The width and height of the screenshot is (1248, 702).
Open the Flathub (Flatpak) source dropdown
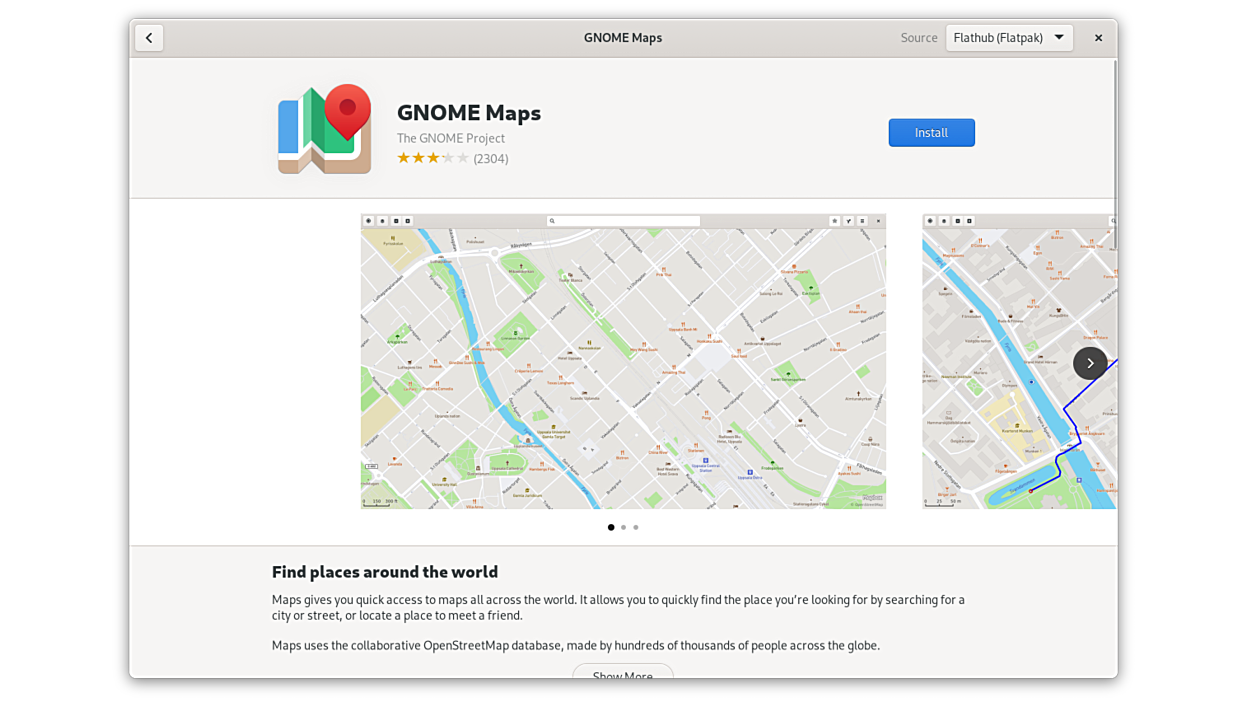(x=1009, y=38)
